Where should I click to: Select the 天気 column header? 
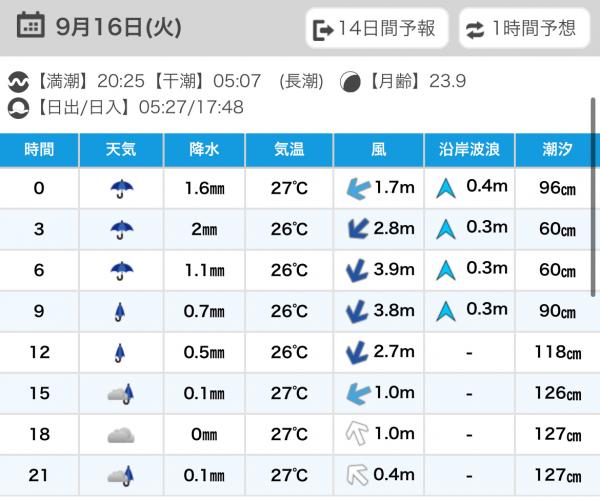[121, 150]
